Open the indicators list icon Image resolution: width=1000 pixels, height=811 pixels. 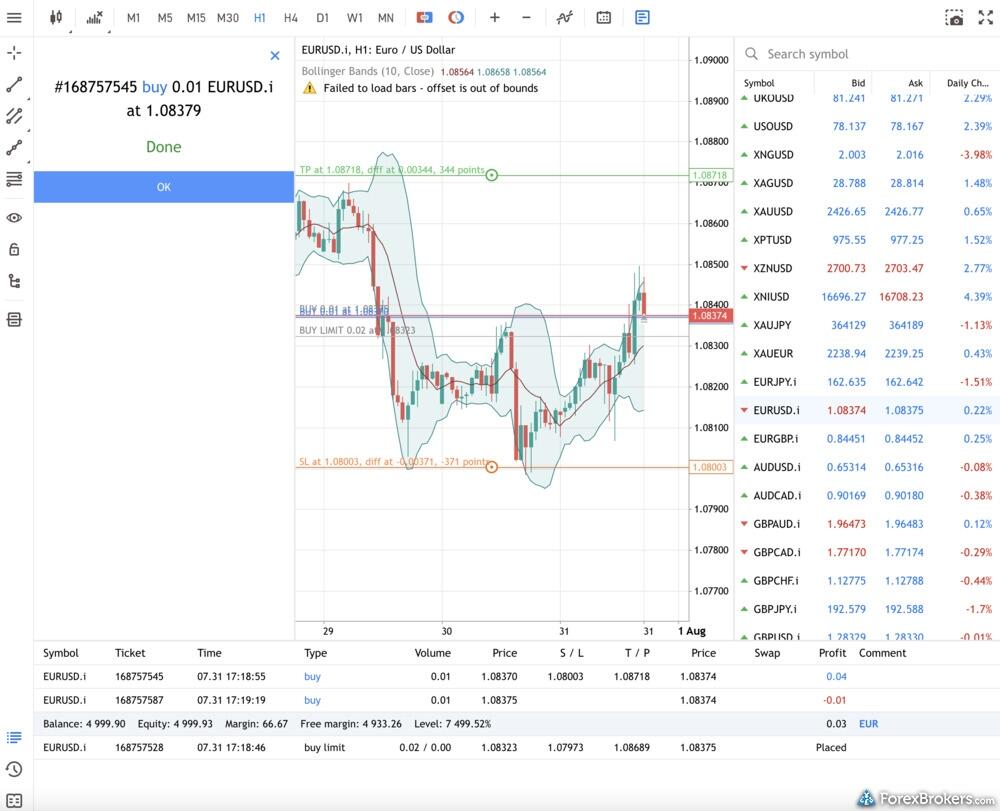(x=565, y=18)
